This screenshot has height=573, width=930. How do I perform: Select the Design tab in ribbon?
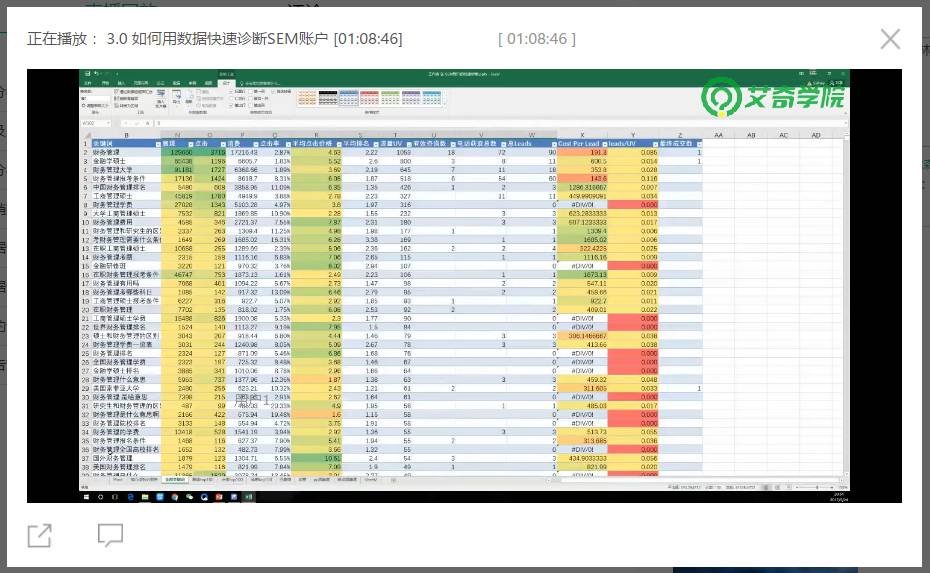click(x=226, y=83)
